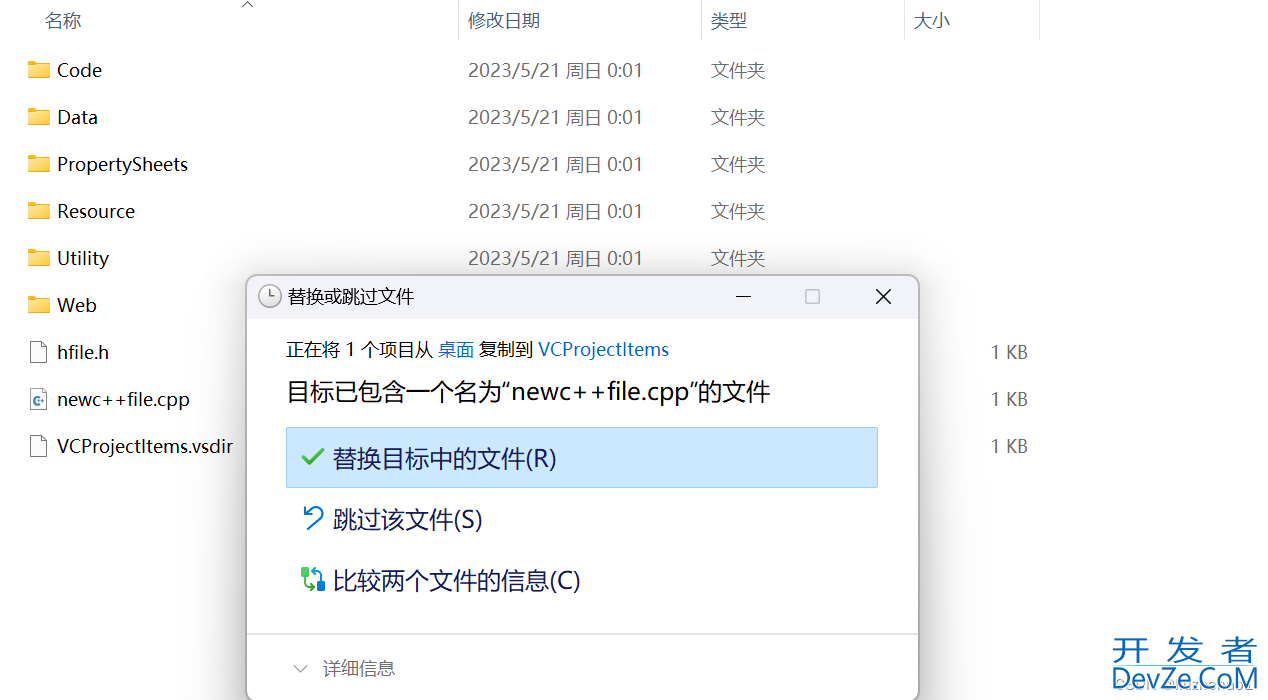Select the Data folder name
Image resolution: width=1268 pixels, height=700 pixels.
(77, 117)
